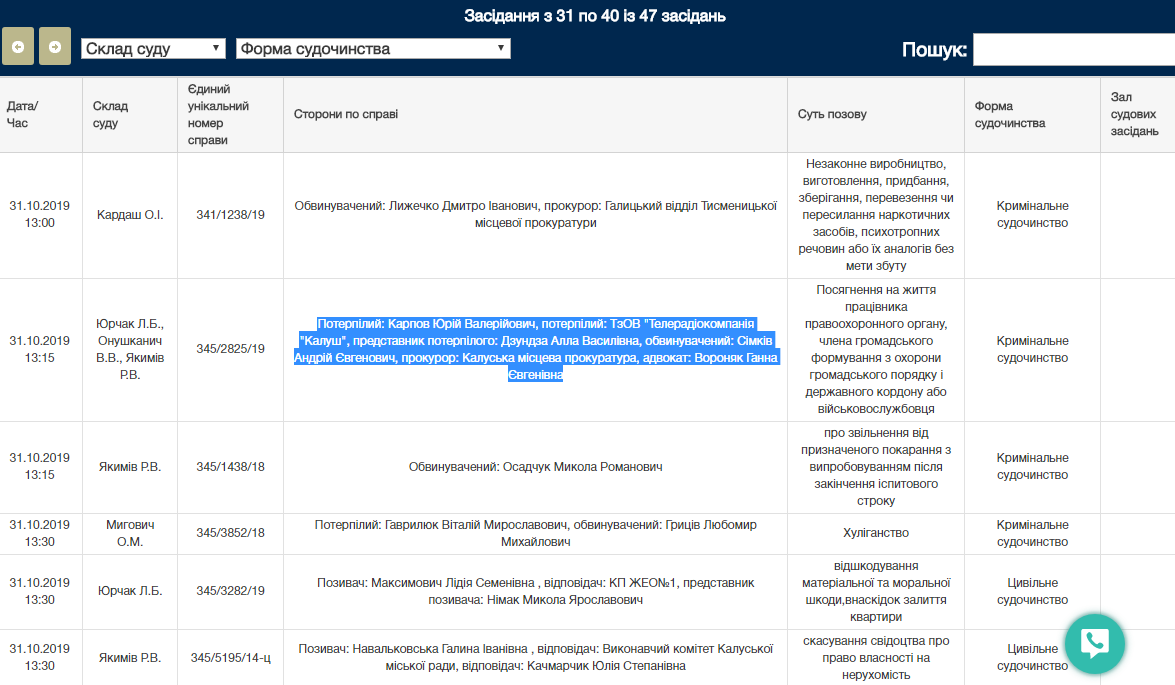
Task: Click the next page arrow button
Action: pos(55,46)
